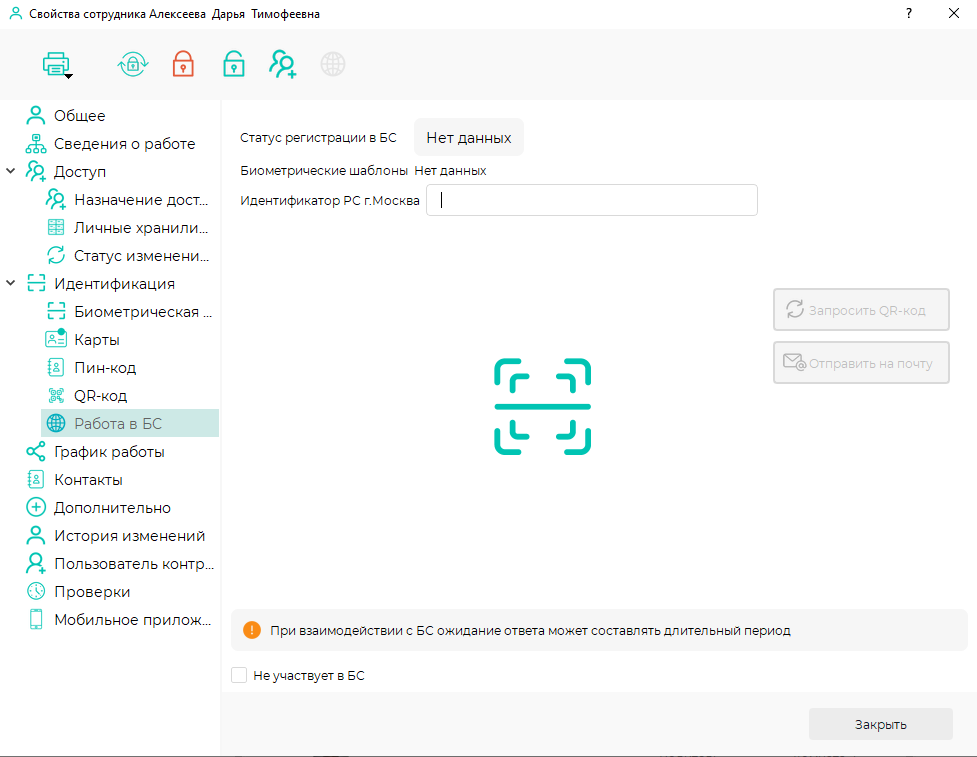Click the Общее person icon
The height and width of the screenshot is (757, 977).
(x=36, y=115)
